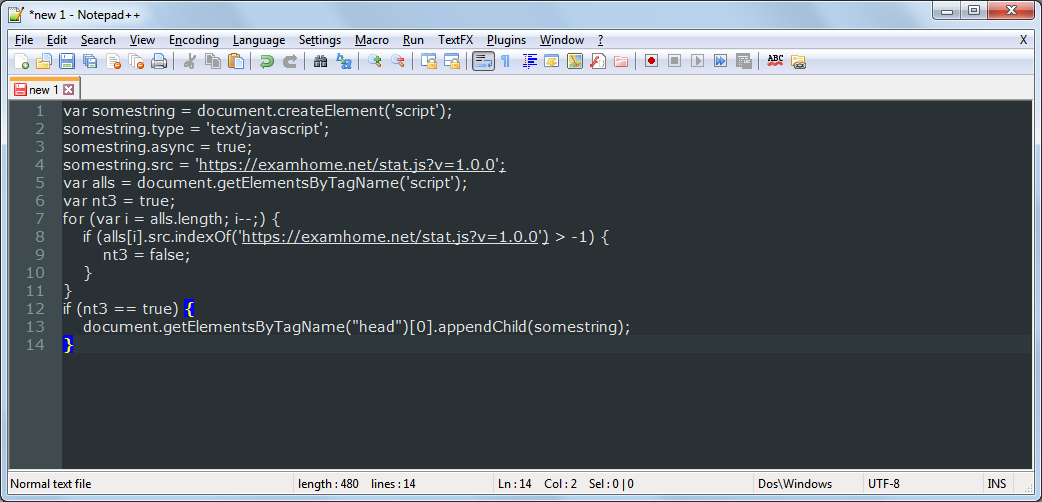This screenshot has height=502, width=1042.
Task: Start macro recording with red dot
Action: click(x=651, y=62)
